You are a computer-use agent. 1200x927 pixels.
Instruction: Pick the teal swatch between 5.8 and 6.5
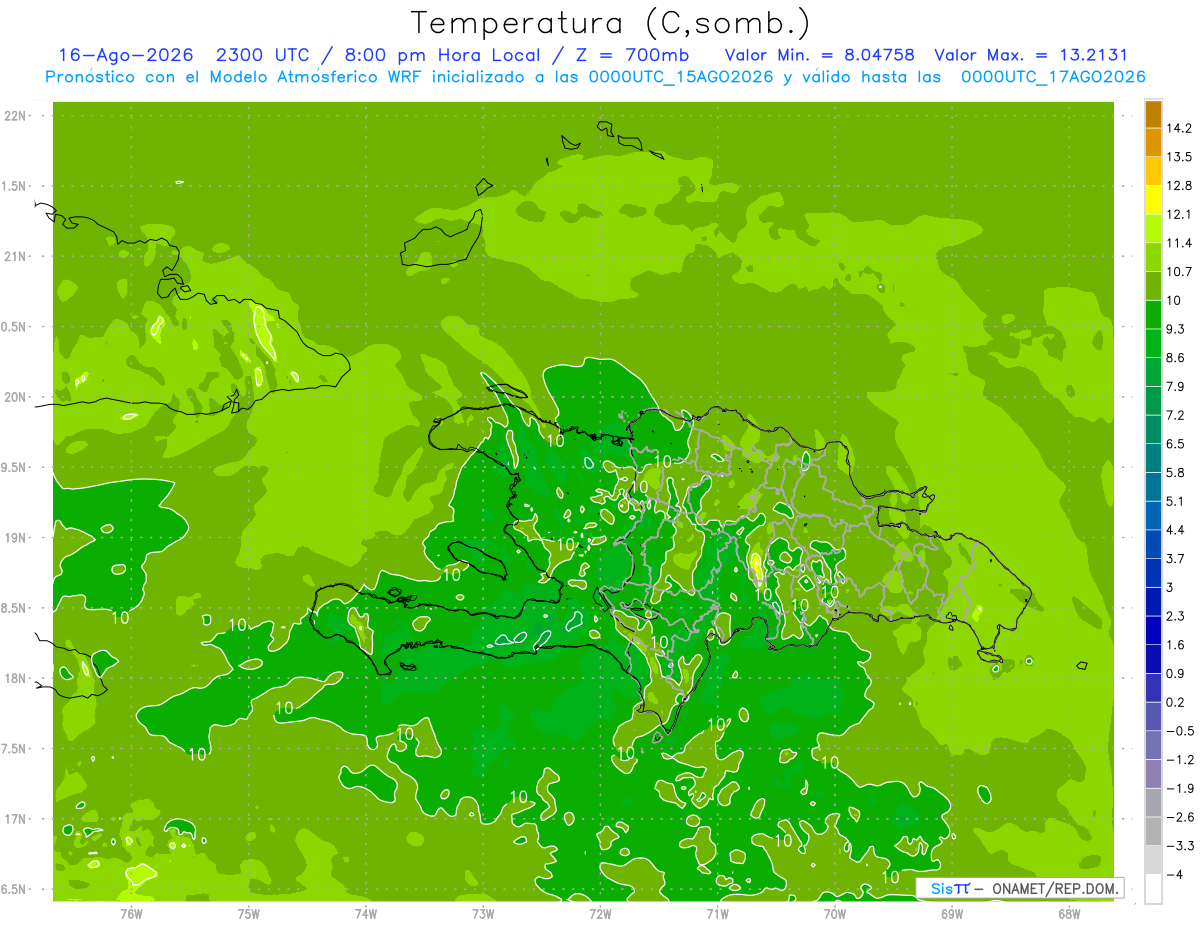pos(1154,458)
